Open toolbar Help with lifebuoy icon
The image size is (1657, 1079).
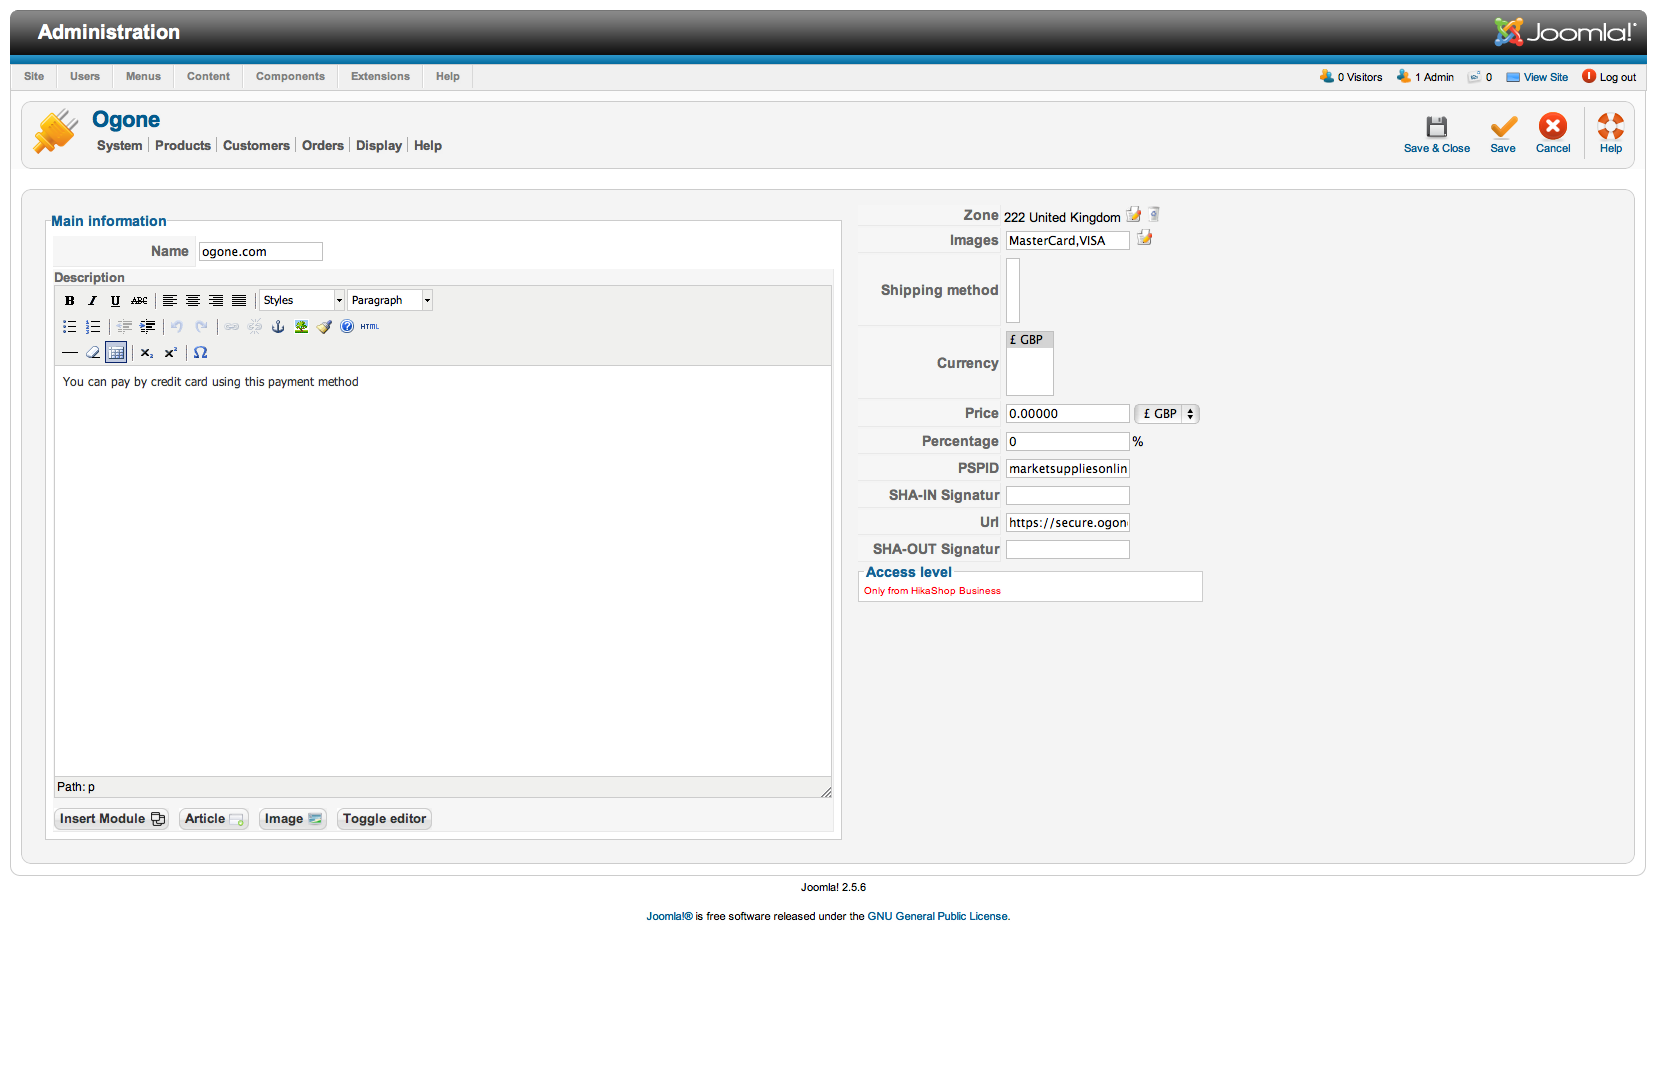point(1611,135)
